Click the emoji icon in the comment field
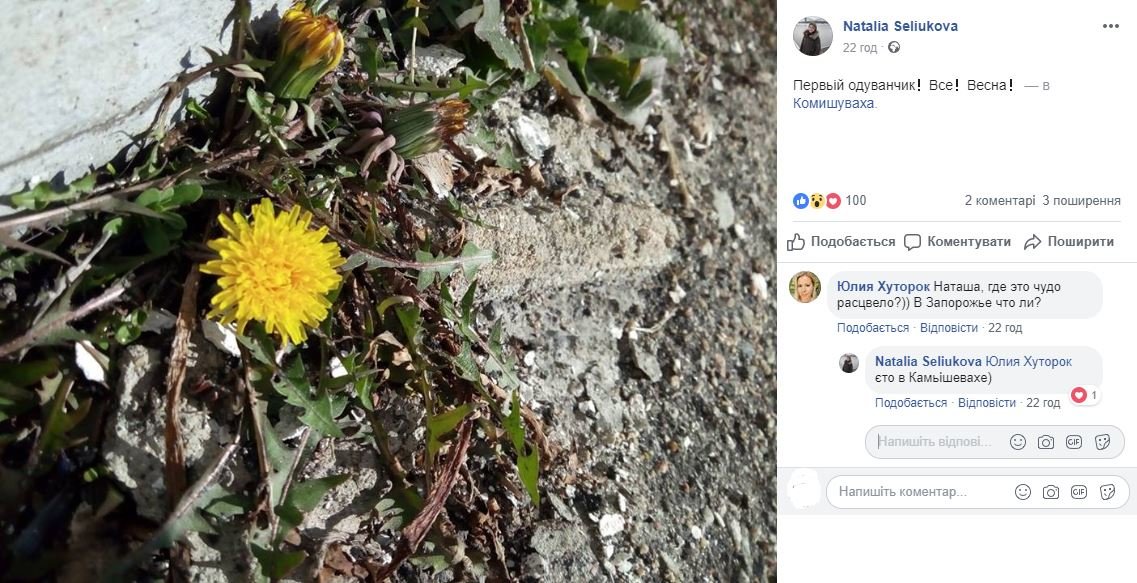 (1023, 492)
